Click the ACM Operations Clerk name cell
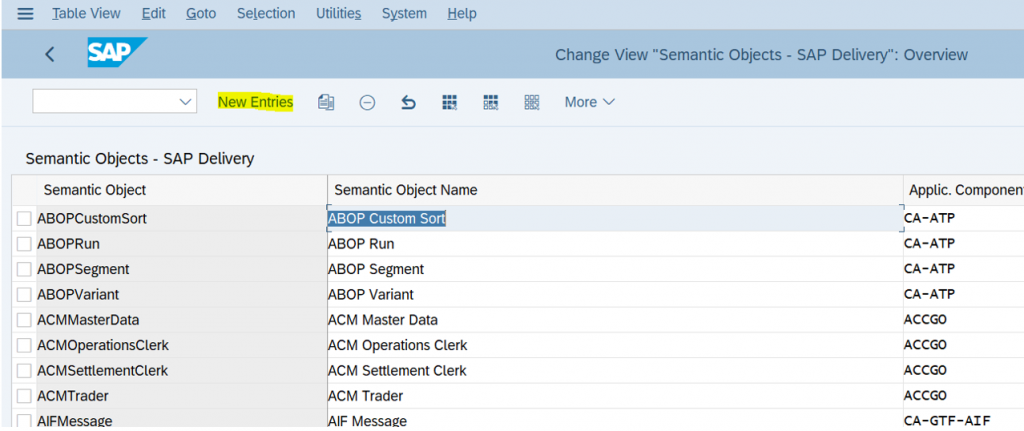 point(615,345)
